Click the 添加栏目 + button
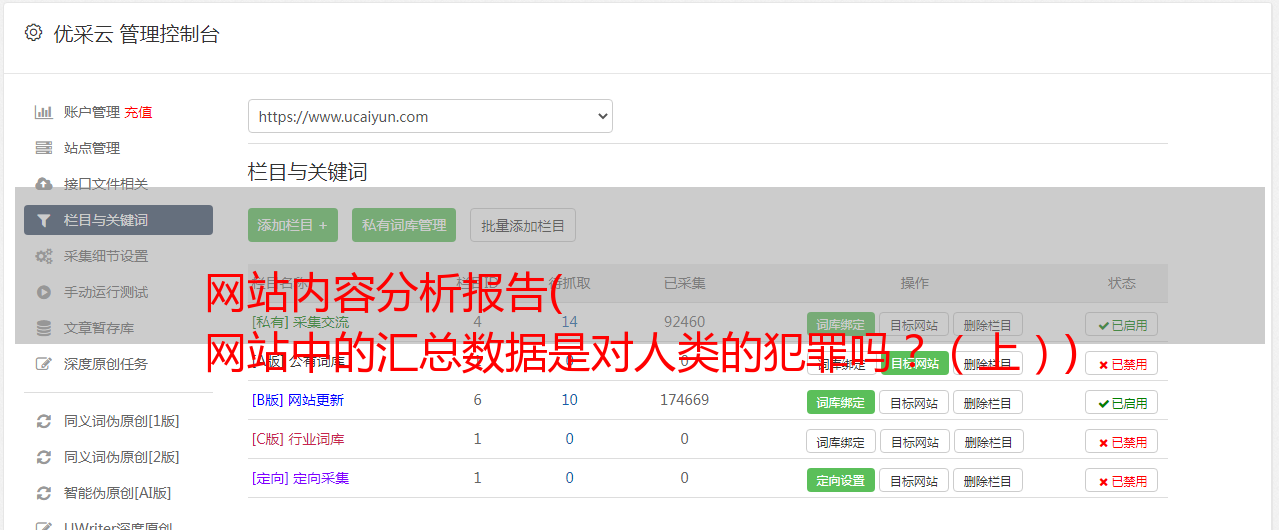Screen dimensions: 1279x530 click(x=293, y=225)
